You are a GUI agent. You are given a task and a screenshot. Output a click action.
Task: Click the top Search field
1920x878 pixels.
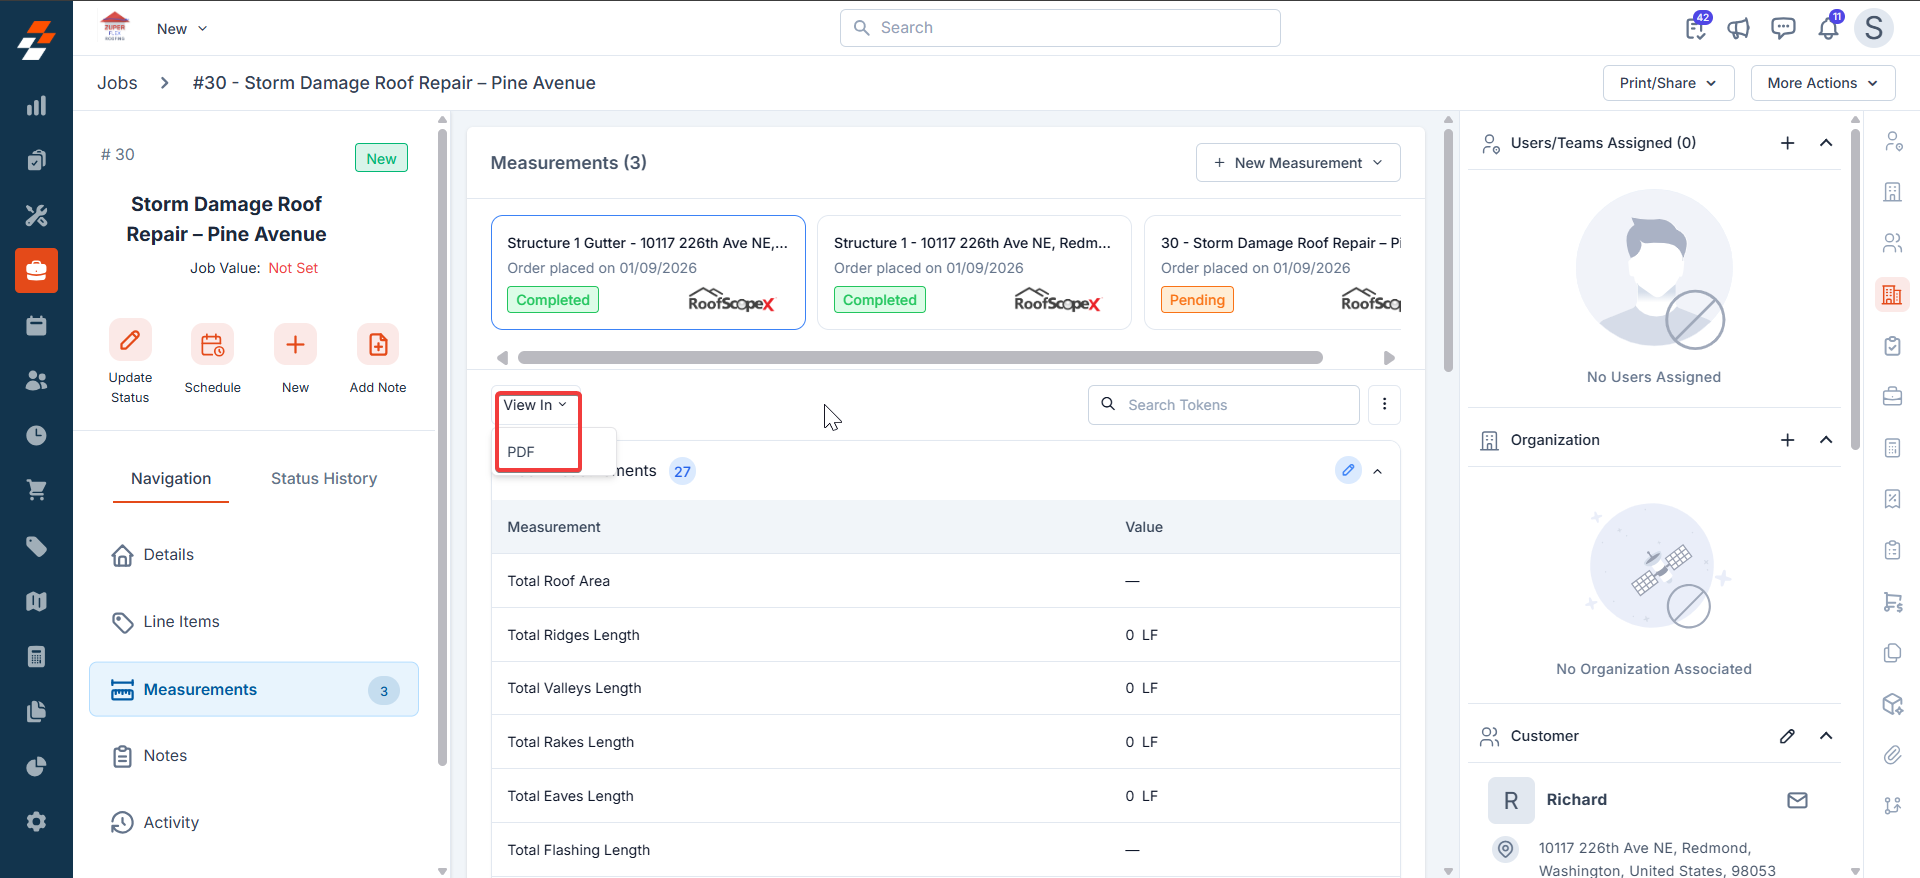click(x=1060, y=28)
